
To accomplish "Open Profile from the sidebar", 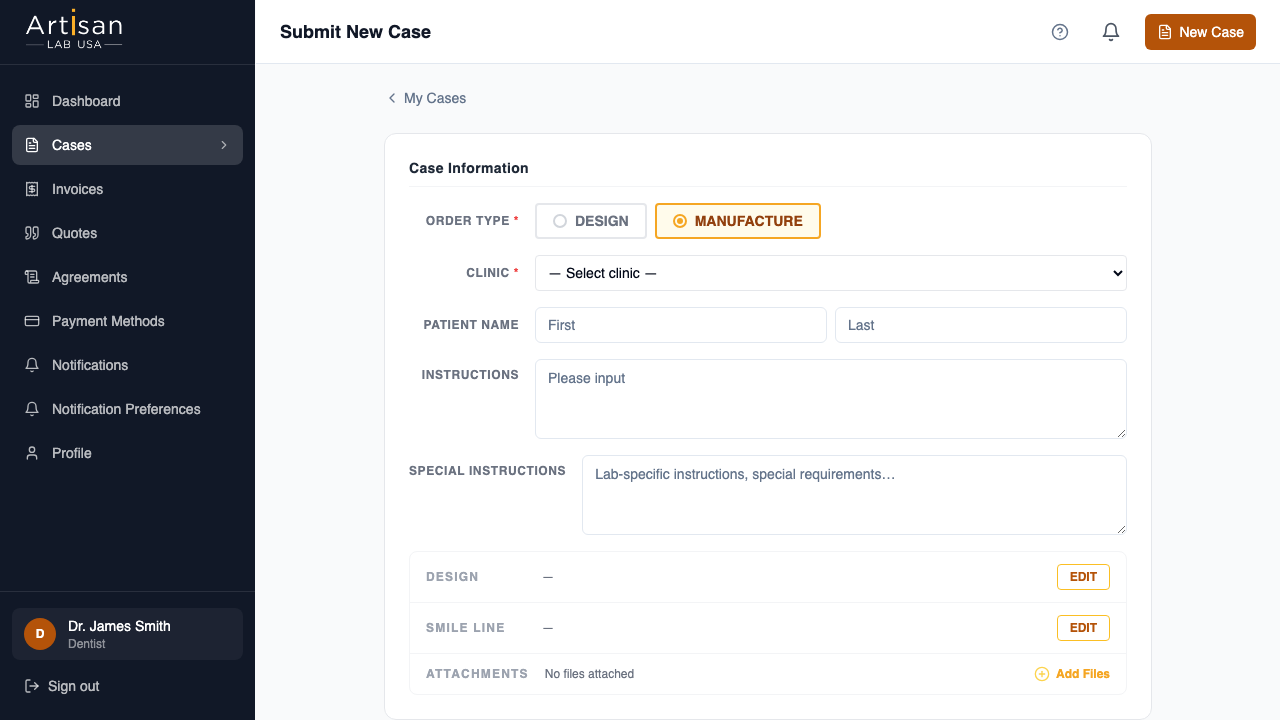I will [127, 453].
